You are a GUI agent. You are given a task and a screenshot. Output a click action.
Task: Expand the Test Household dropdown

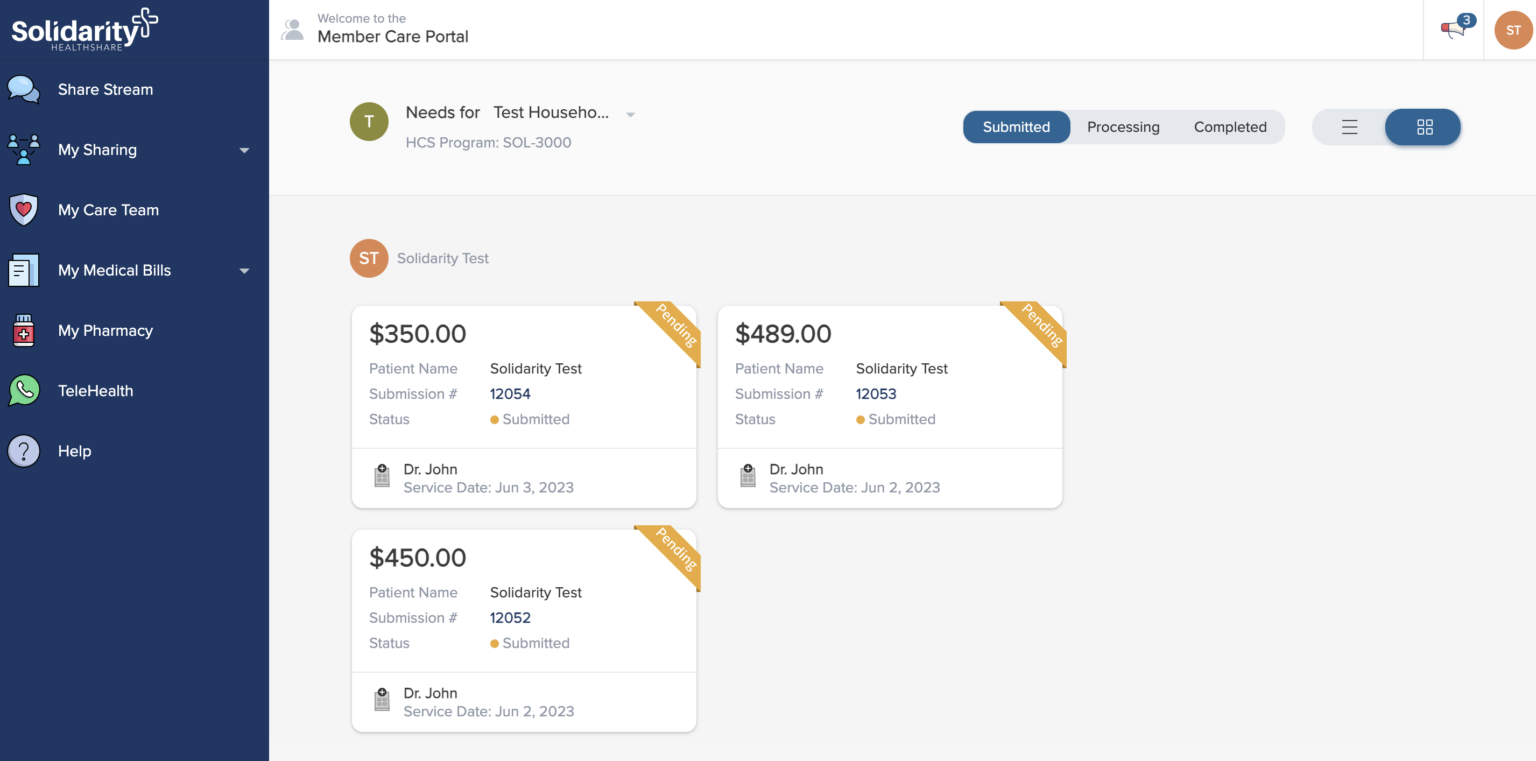(630, 113)
